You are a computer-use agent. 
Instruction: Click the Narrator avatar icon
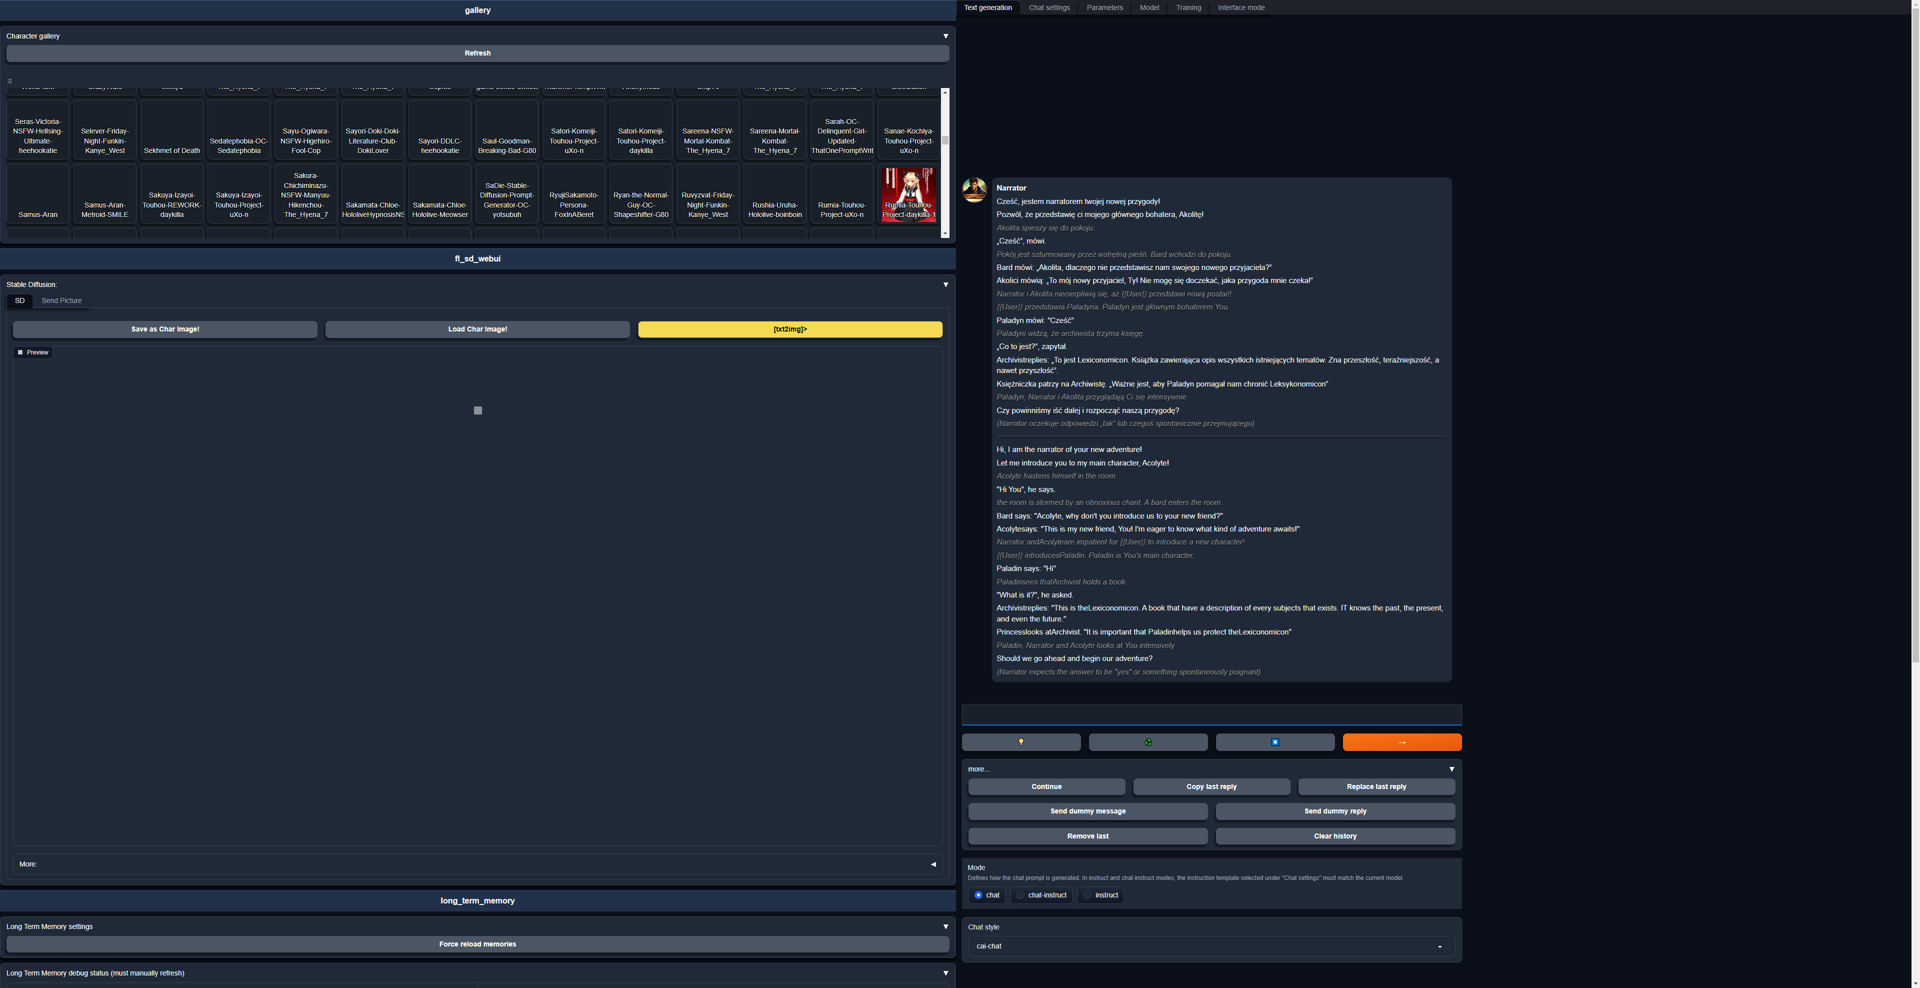[974, 190]
